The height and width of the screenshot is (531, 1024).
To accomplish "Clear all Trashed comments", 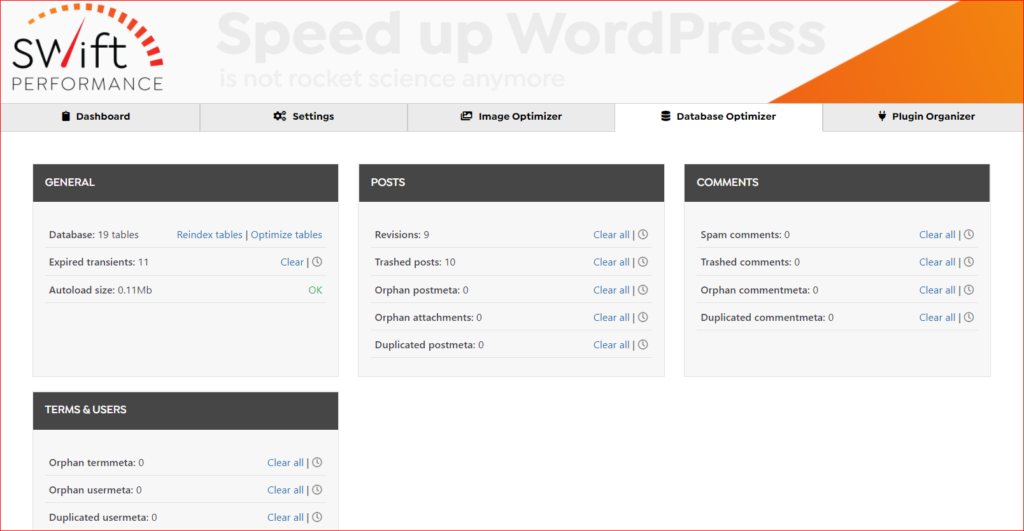I will (x=937, y=262).
